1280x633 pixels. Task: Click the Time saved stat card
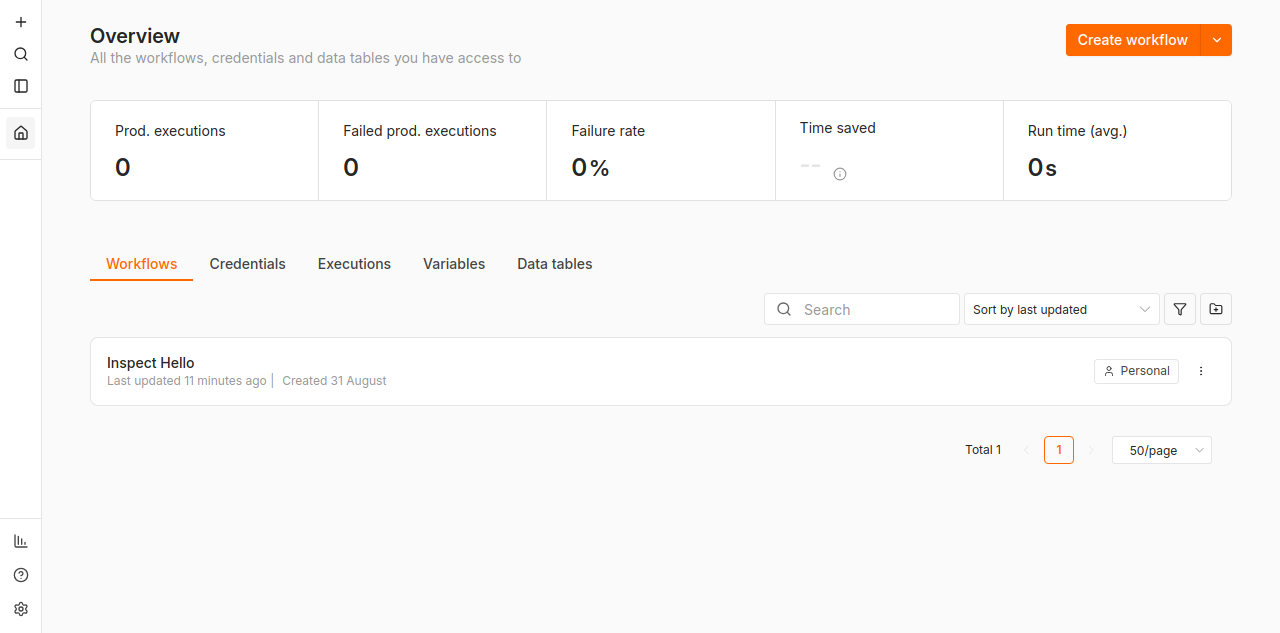pos(889,150)
